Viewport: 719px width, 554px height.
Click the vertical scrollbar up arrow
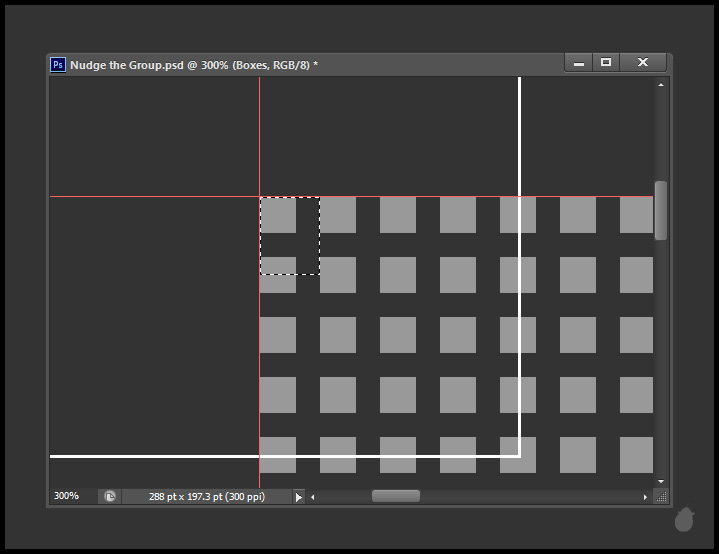click(661, 85)
